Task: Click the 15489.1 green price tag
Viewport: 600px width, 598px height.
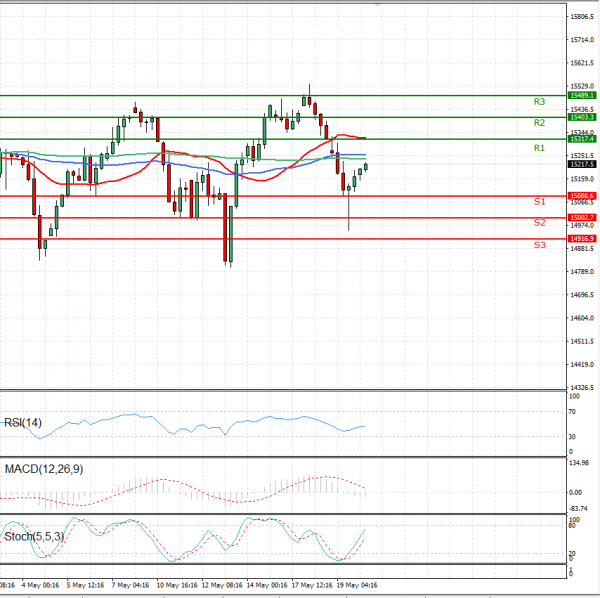Action: (582, 95)
